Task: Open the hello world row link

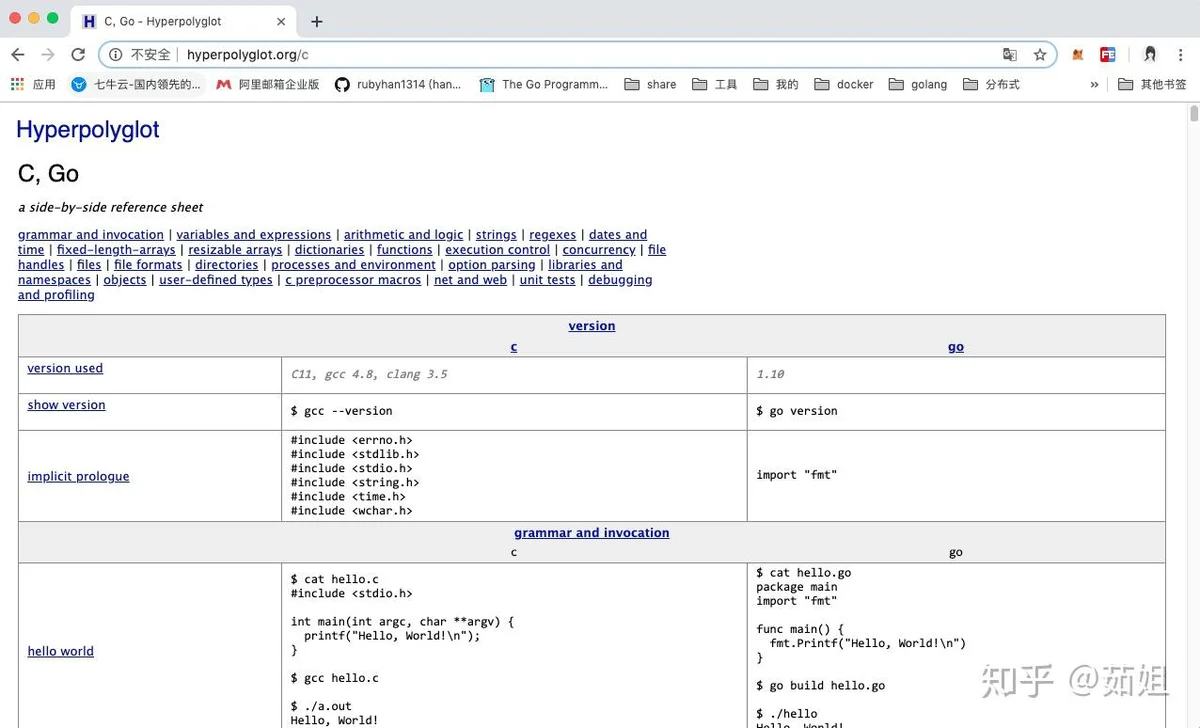Action: click(x=60, y=651)
